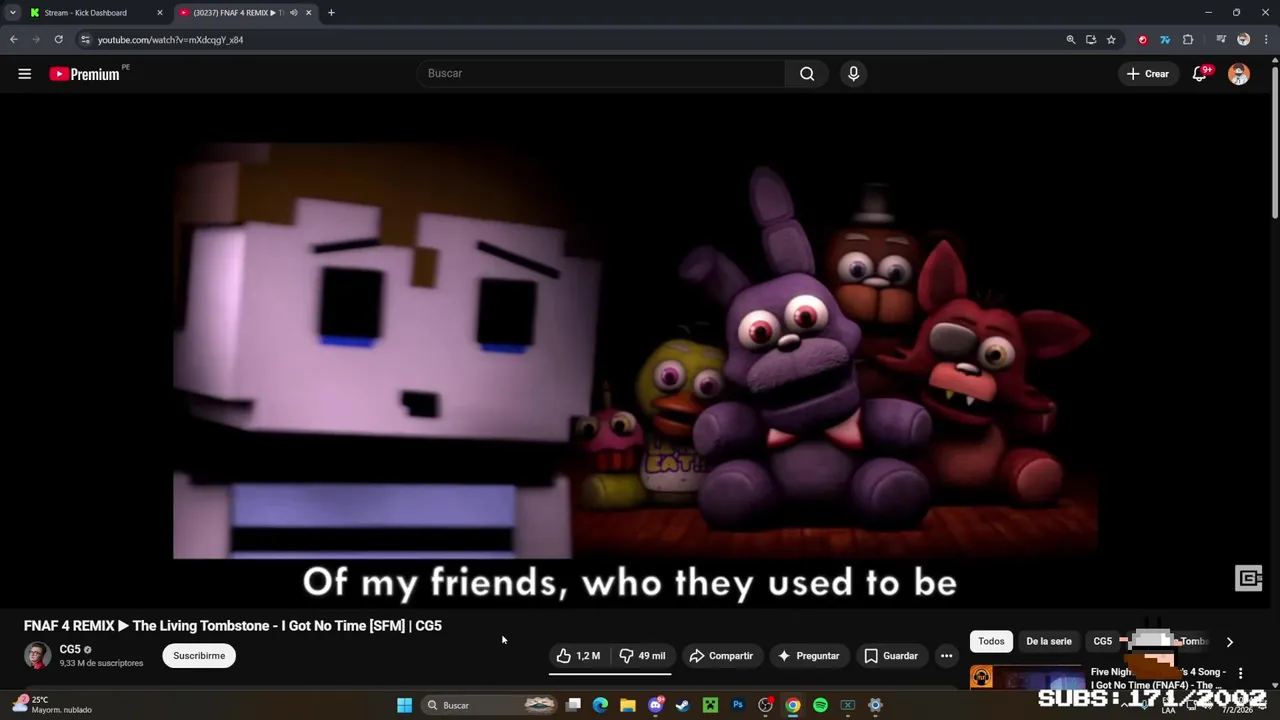Image resolution: width=1280 pixels, height=720 pixels.
Task: Open the weather widget showing 25°C
Action: click(52, 705)
